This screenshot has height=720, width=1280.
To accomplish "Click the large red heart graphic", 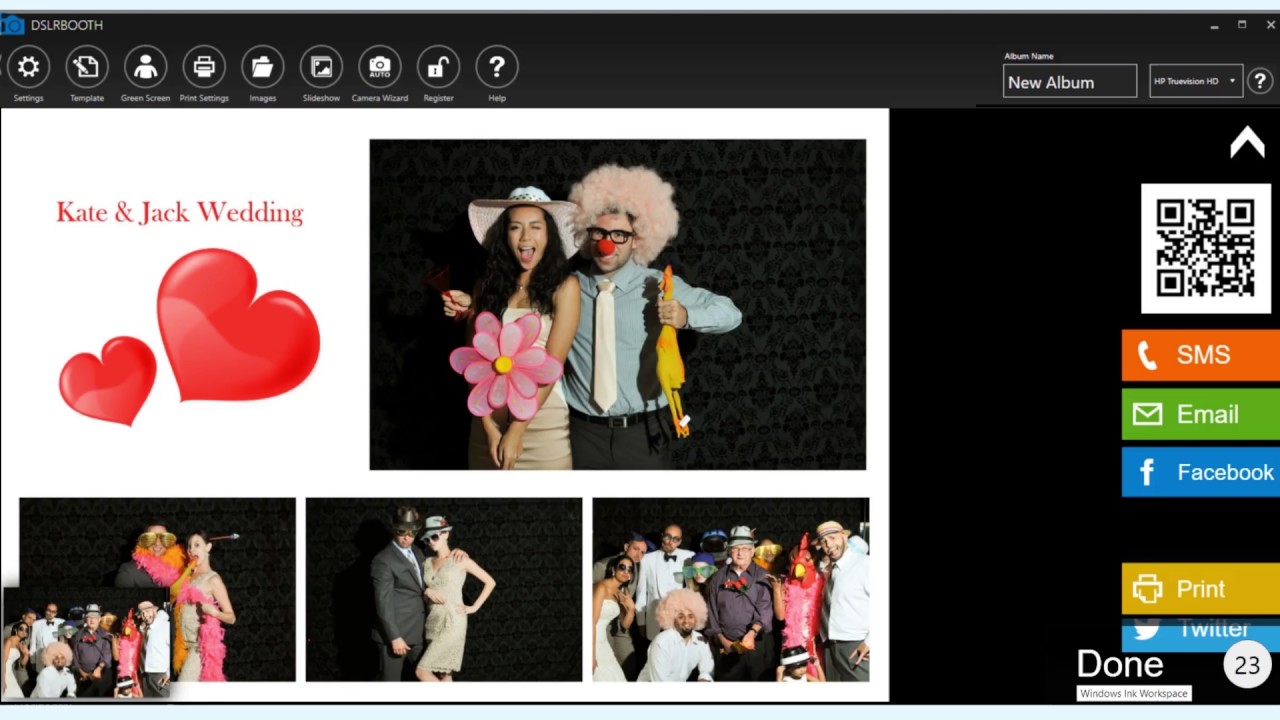I will (238, 324).
